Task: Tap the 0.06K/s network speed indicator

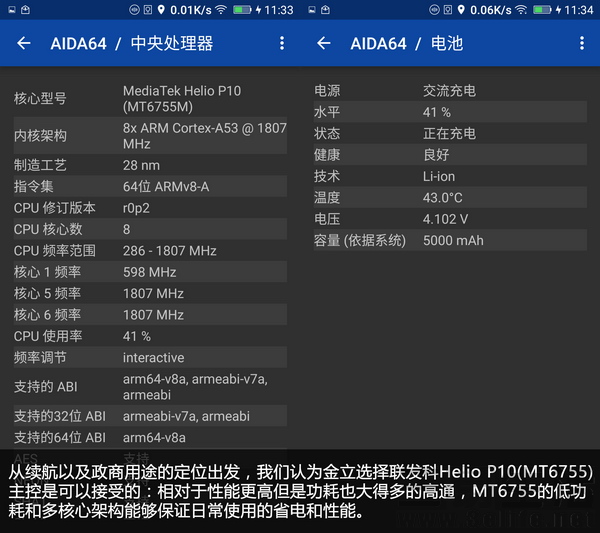Action: 491,10
